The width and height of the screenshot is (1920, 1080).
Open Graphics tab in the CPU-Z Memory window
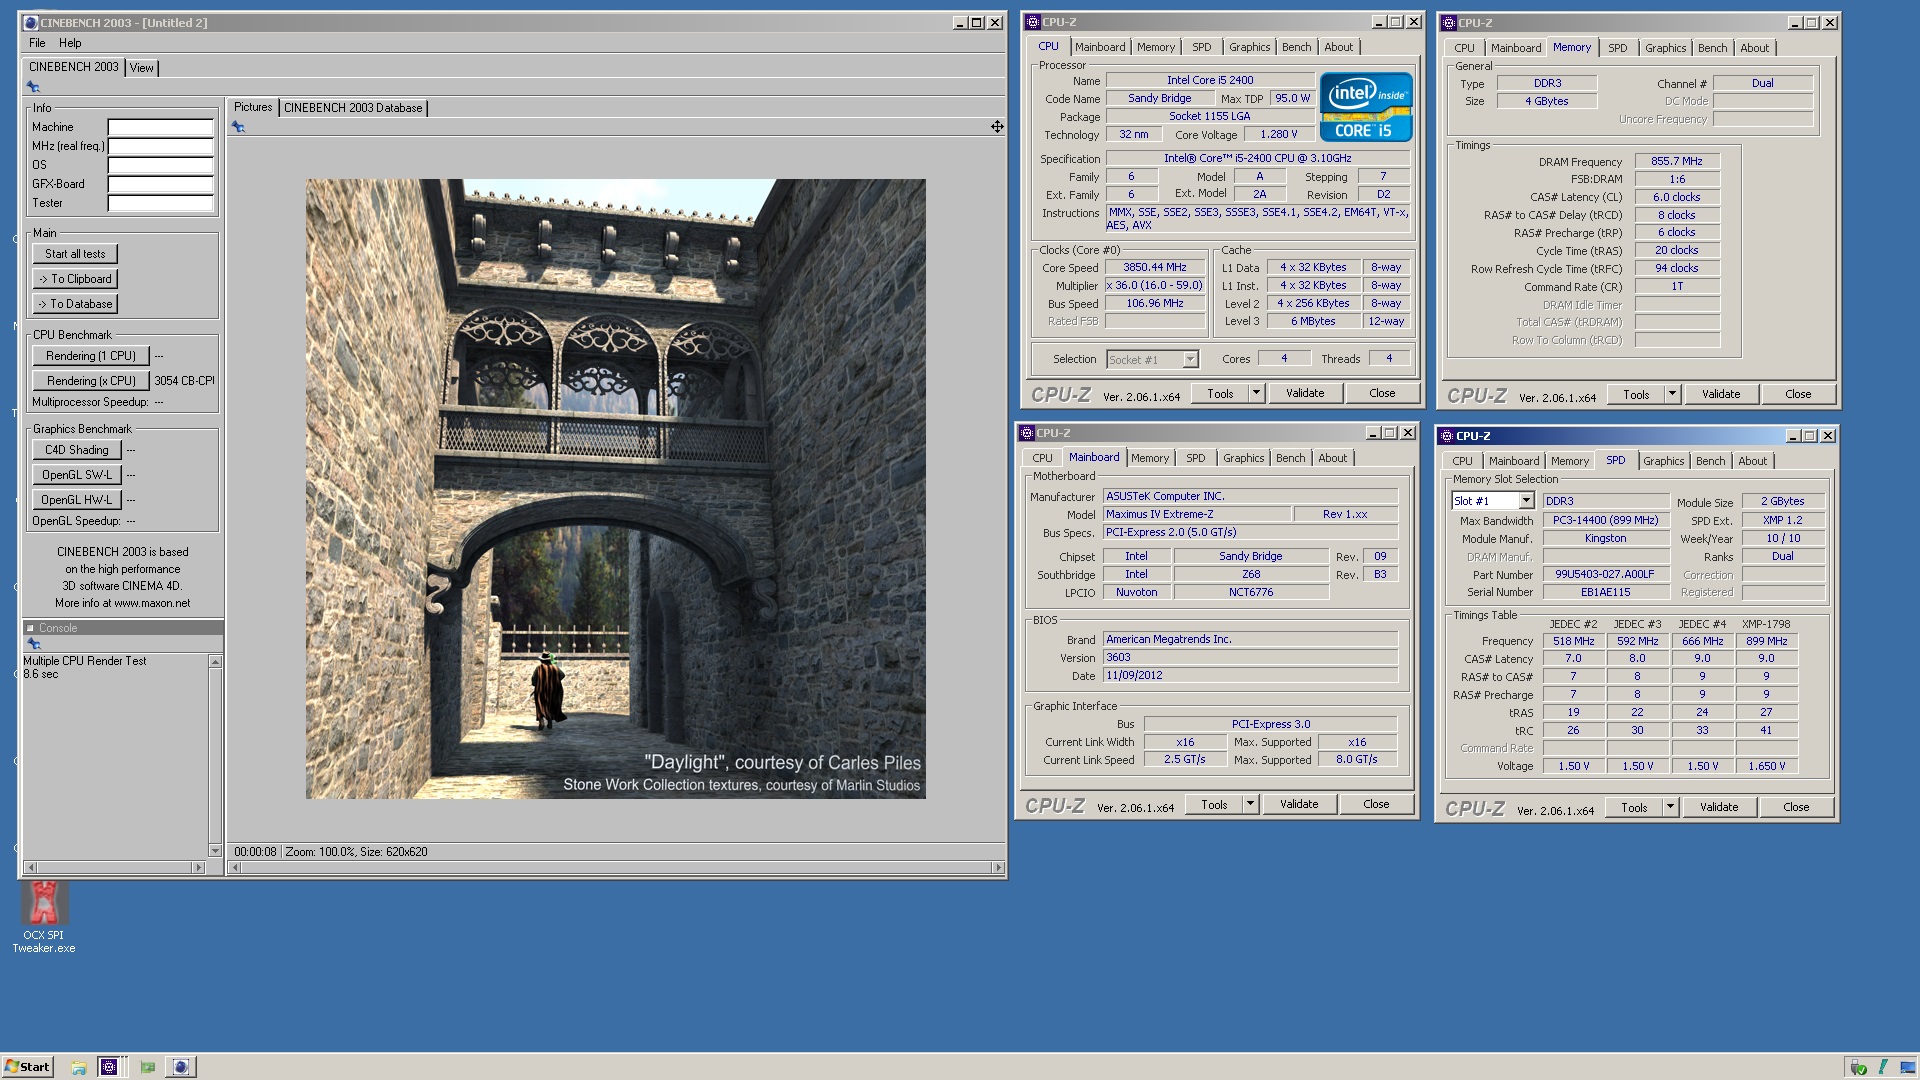[x=1666, y=48]
